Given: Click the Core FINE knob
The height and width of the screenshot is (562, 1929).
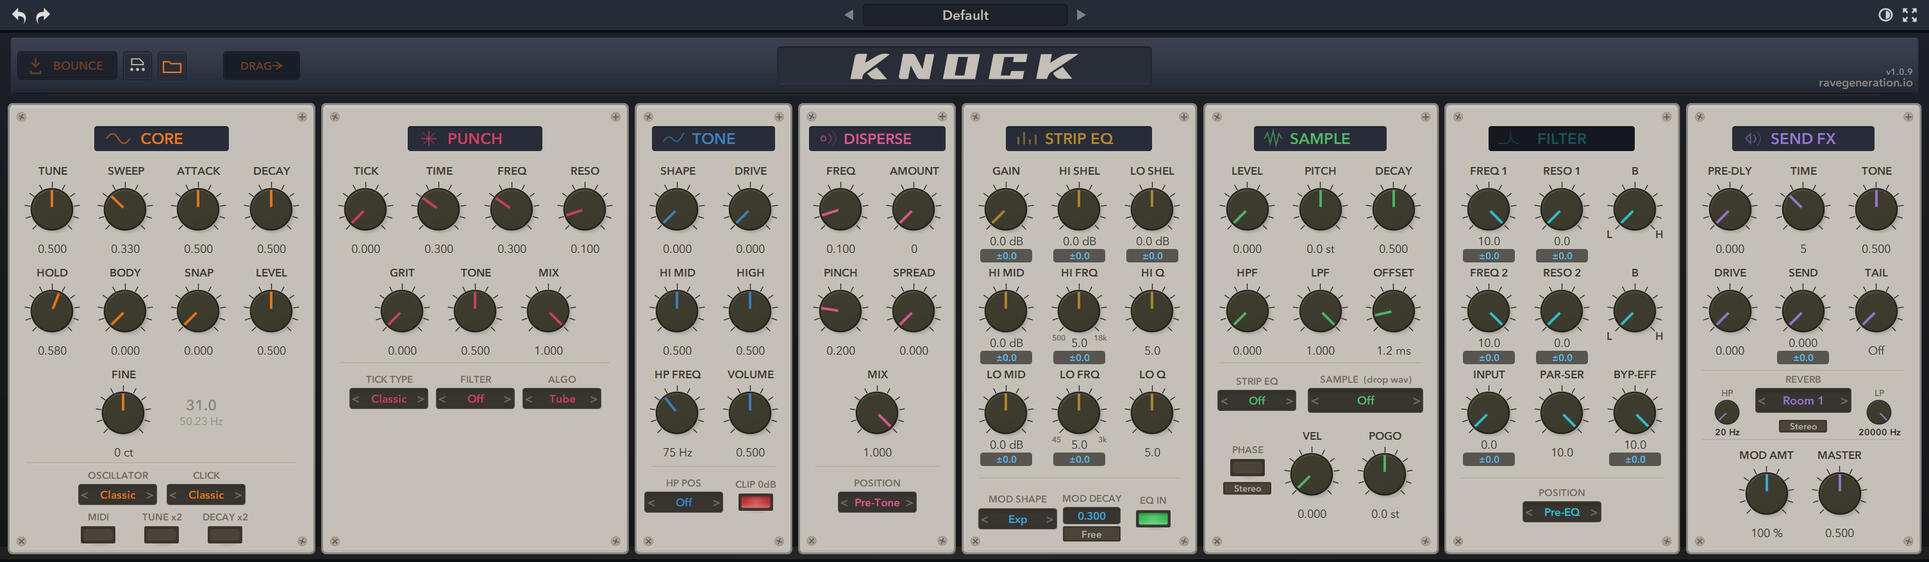Looking at the screenshot, I should coord(124,412).
